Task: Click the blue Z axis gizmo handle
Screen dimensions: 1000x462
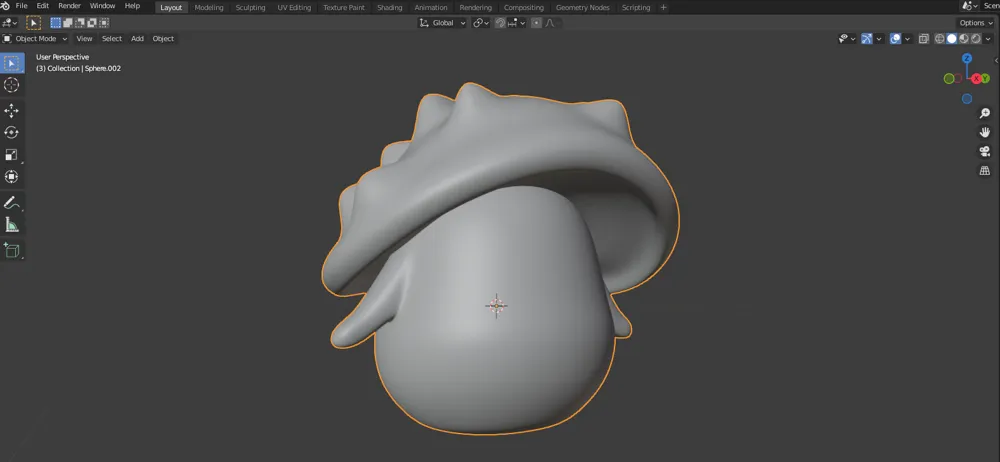Action: pyautogui.click(x=967, y=58)
